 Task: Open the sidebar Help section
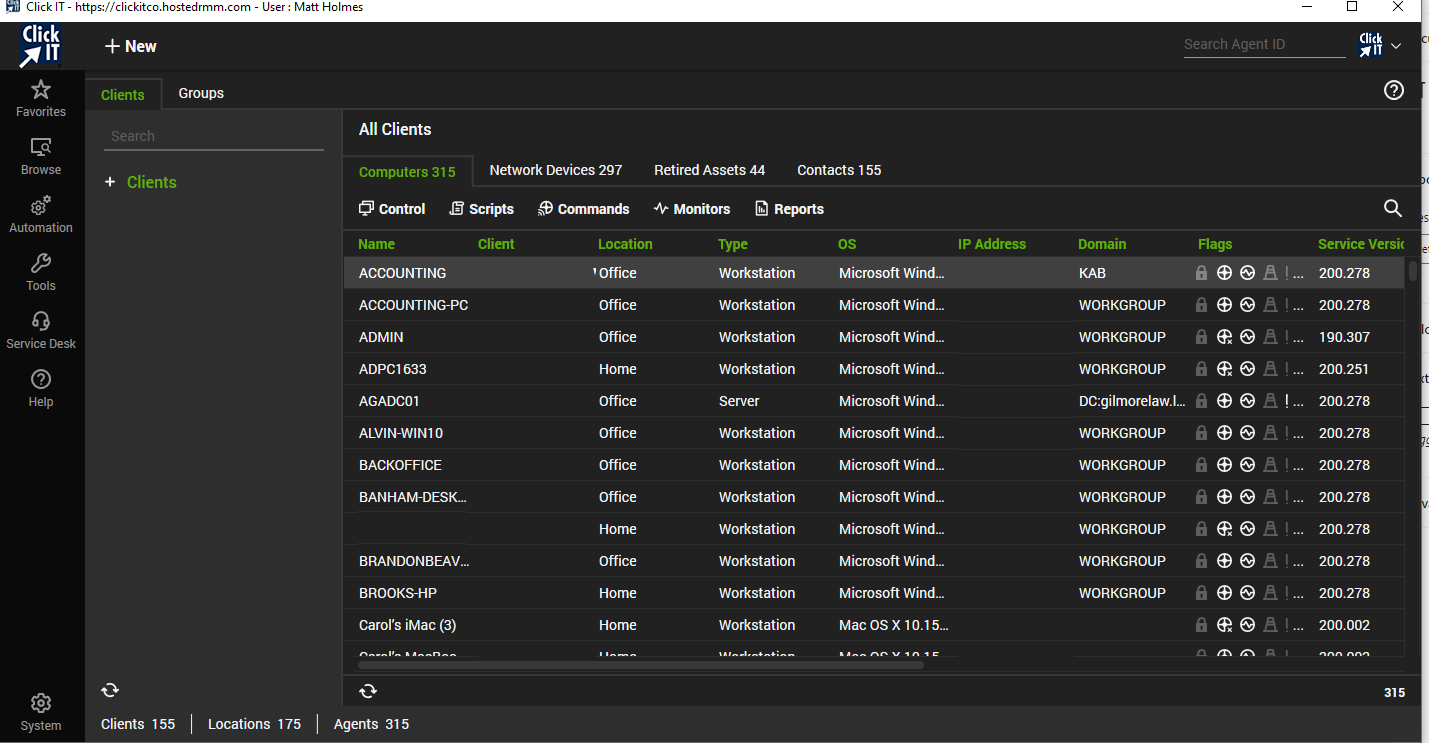click(41, 389)
